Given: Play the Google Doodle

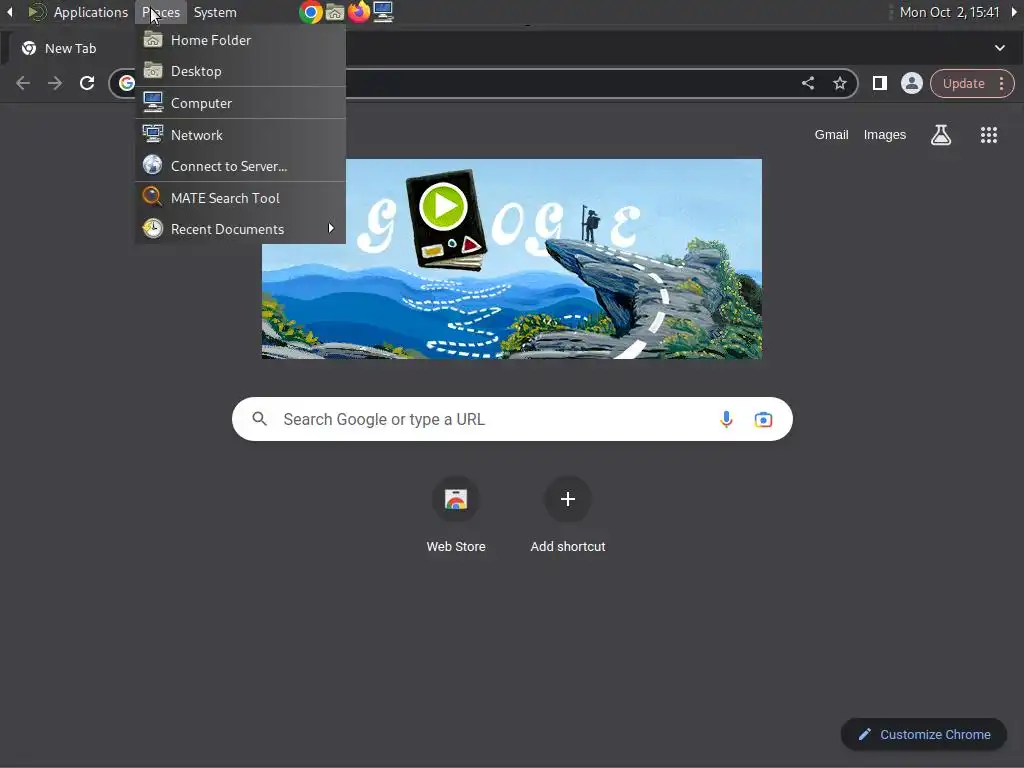Looking at the screenshot, I should click(x=443, y=206).
